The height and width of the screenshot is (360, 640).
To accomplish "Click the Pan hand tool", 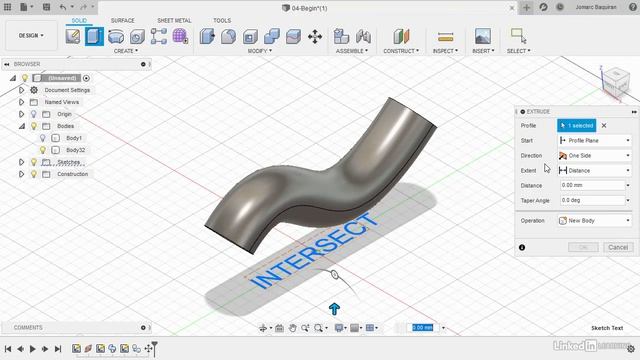I will point(292,328).
